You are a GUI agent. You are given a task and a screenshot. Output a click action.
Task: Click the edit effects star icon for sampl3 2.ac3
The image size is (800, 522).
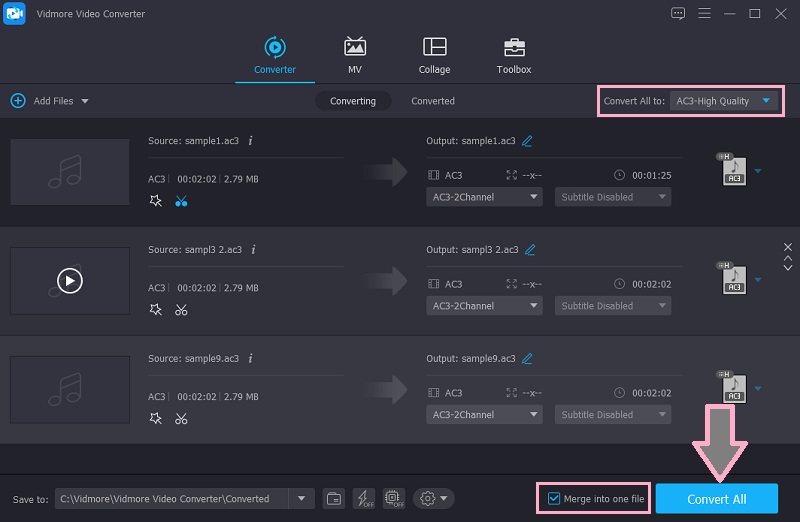(x=155, y=309)
